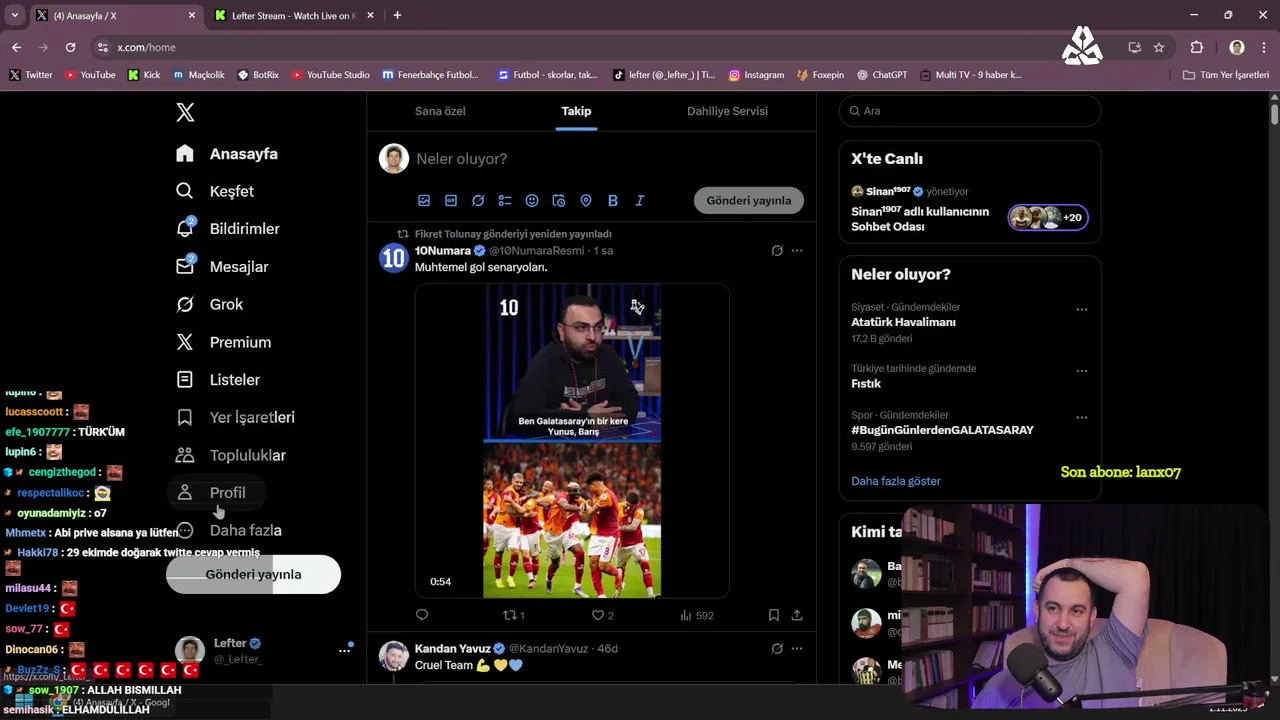
Task: Click Daha fazla göster link
Action: pyautogui.click(x=896, y=481)
